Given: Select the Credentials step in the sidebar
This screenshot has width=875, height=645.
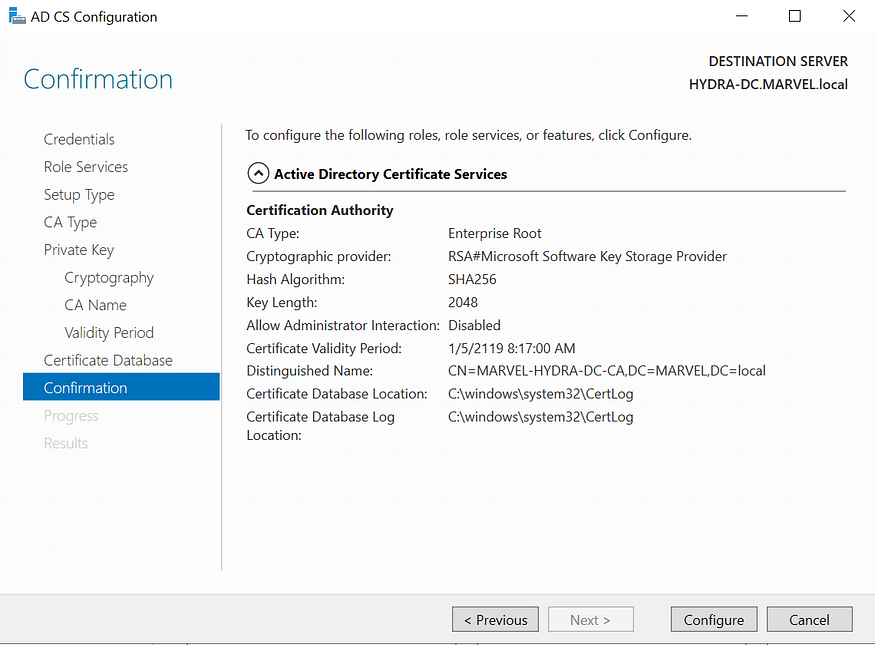Looking at the screenshot, I should 79,139.
